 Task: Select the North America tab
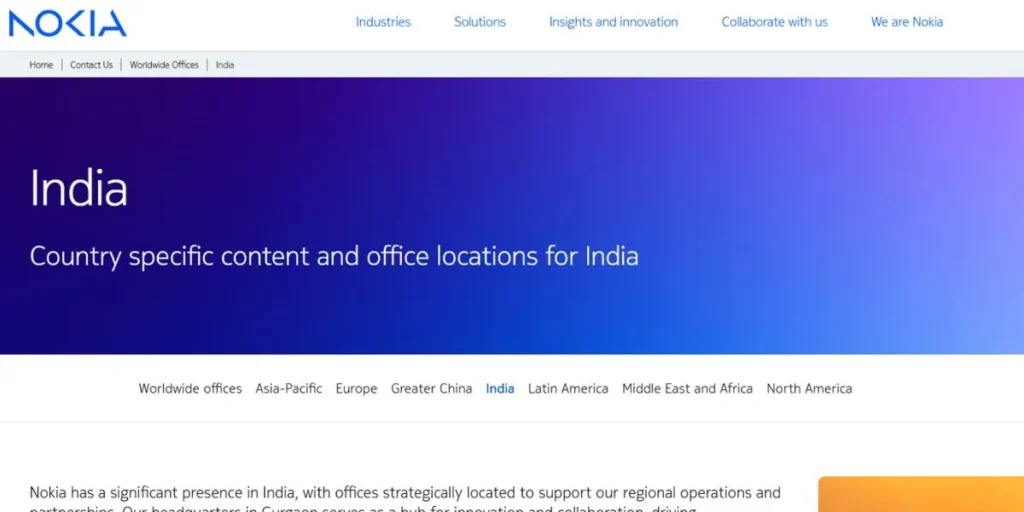(x=809, y=389)
